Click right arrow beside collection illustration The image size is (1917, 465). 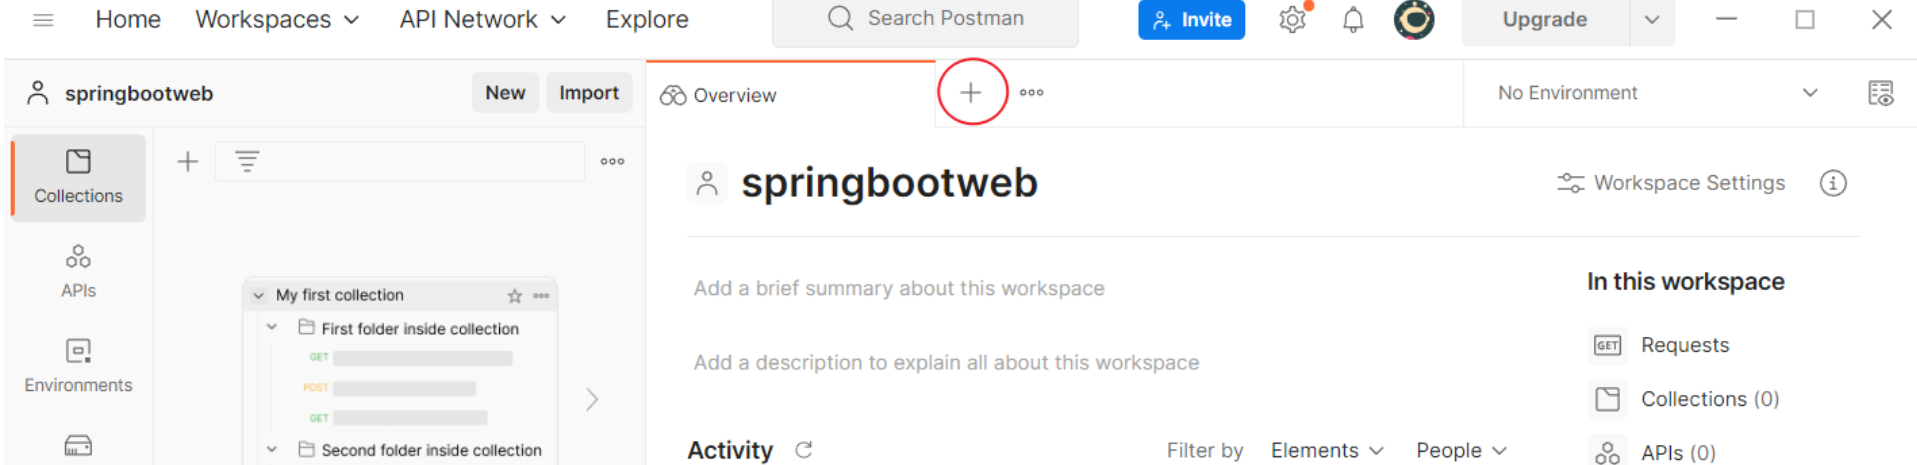pyautogui.click(x=592, y=400)
